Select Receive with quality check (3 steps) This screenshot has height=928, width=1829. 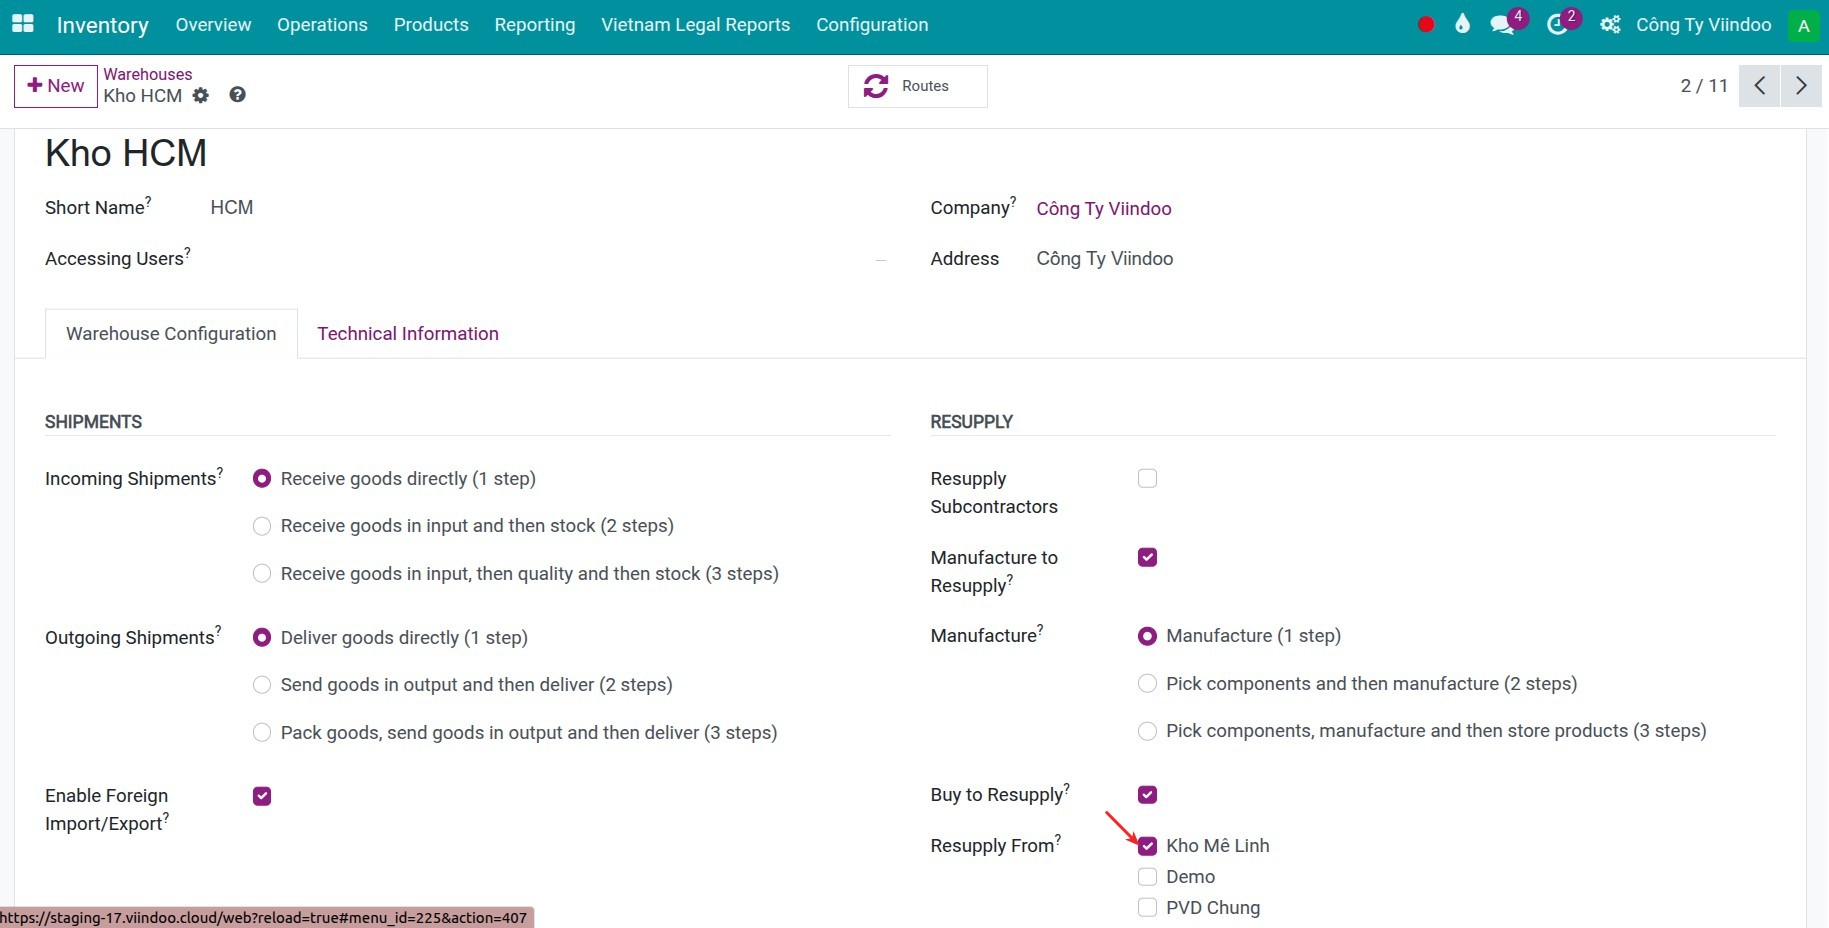pos(262,574)
